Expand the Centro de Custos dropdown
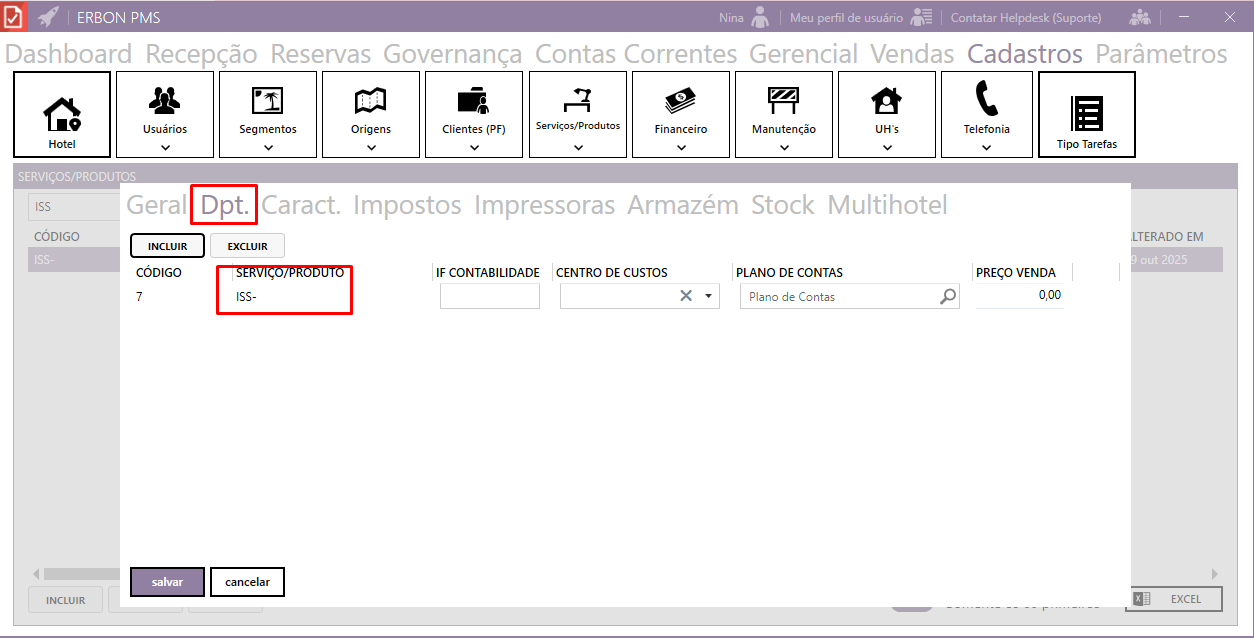 (x=708, y=296)
